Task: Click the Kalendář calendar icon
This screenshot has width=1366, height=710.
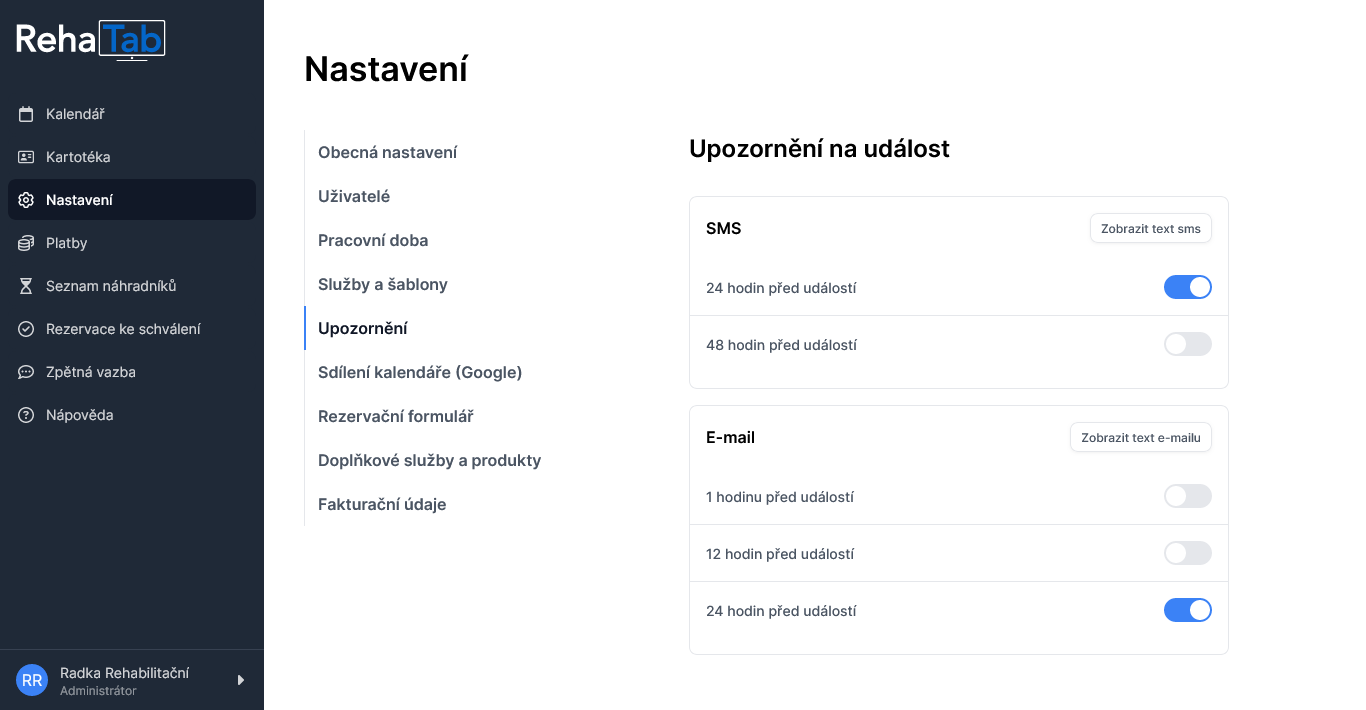Action: tap(26, 114)
